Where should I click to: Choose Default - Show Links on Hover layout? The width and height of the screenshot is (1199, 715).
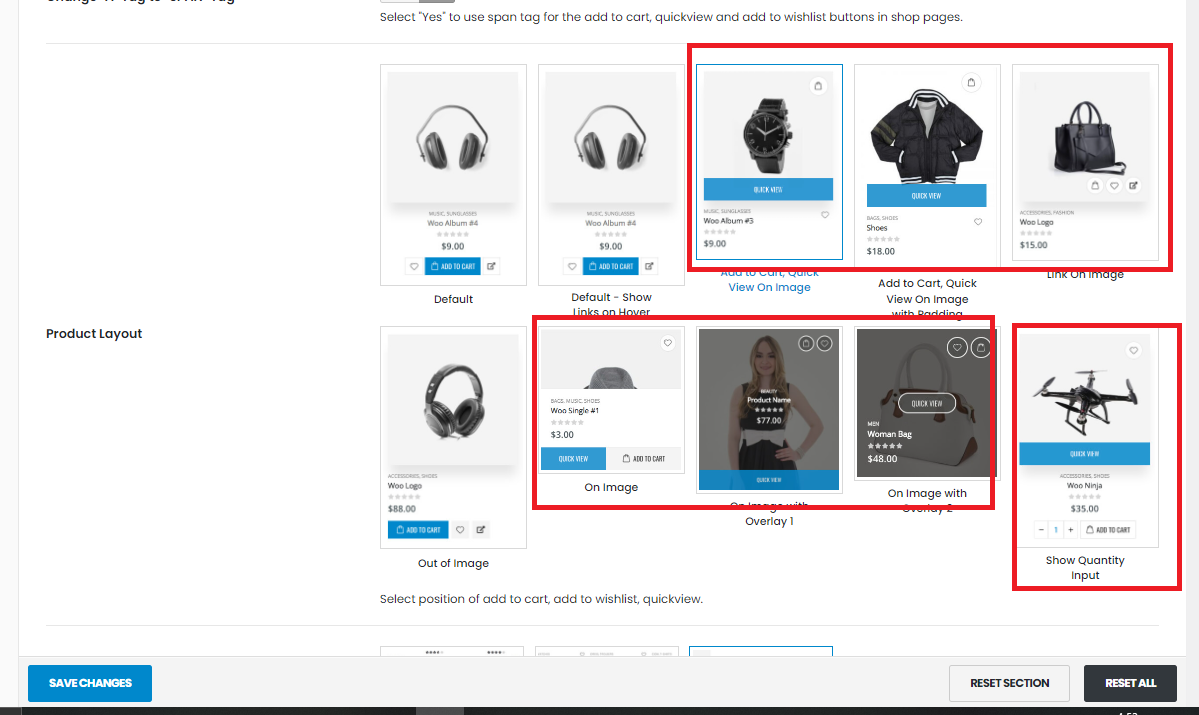click(611, 175)
